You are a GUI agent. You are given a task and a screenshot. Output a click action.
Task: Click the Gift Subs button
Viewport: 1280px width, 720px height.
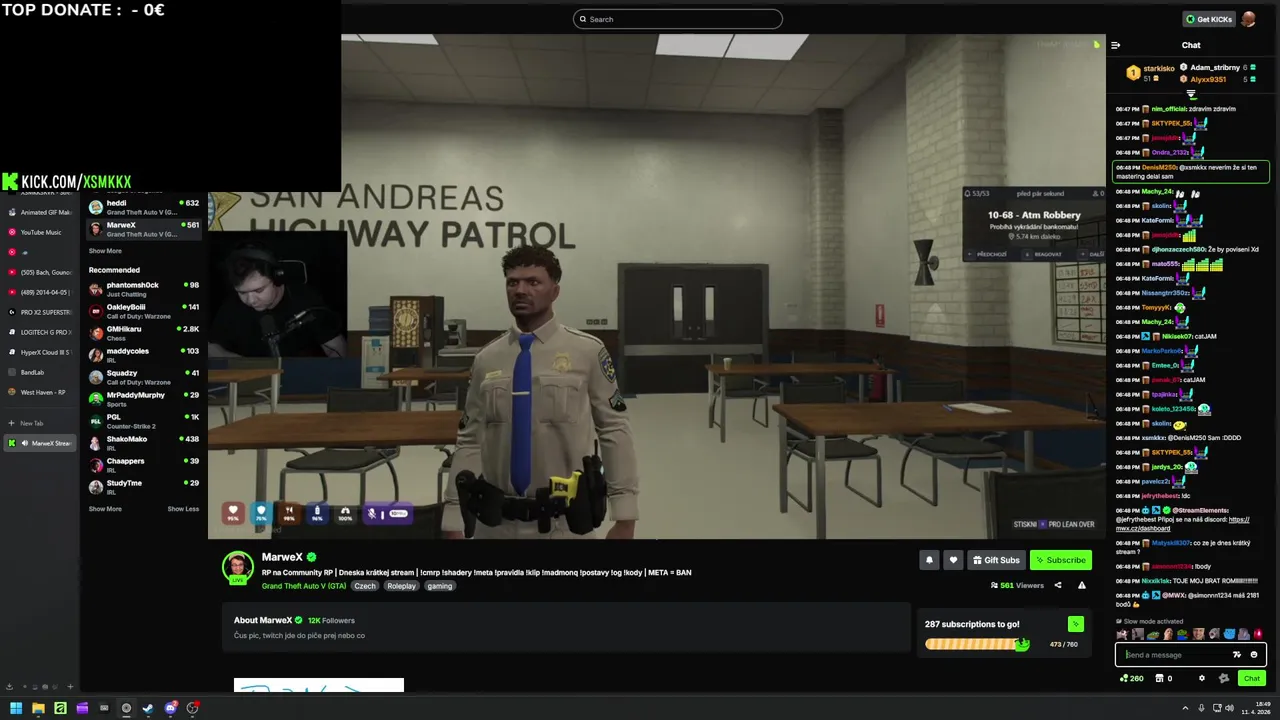[x=996, y=560]
